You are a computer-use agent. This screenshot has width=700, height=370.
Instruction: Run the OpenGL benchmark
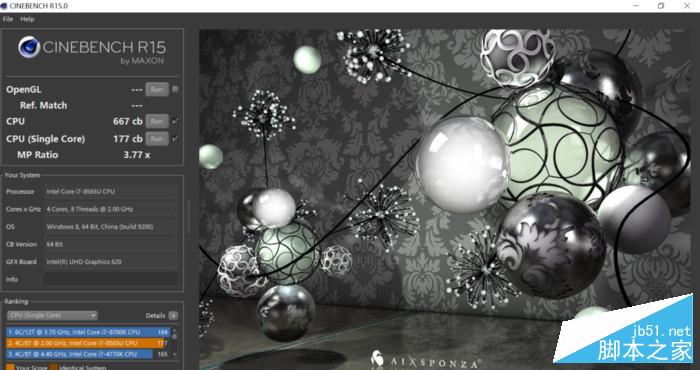157,89
